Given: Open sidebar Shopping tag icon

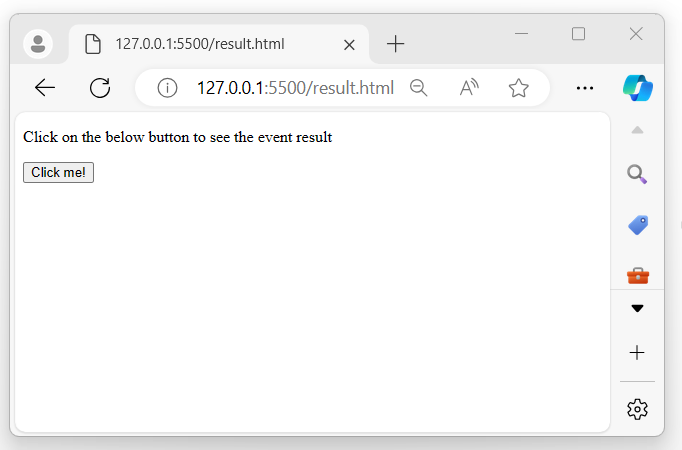Looking at the screenshot, I should 638,225.
